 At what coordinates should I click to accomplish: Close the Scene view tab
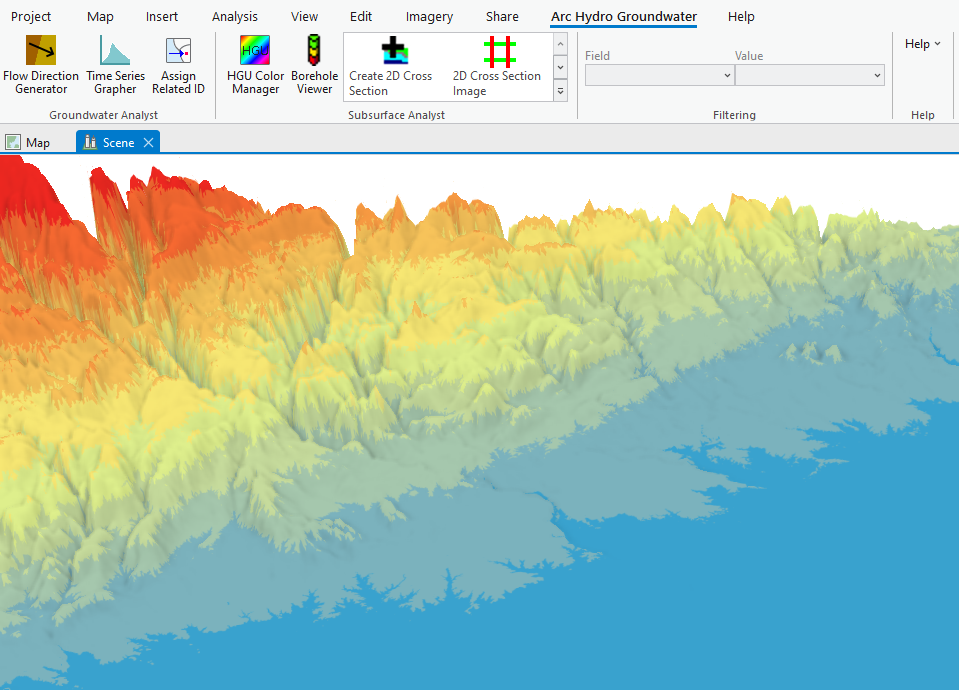coord(149,143)
